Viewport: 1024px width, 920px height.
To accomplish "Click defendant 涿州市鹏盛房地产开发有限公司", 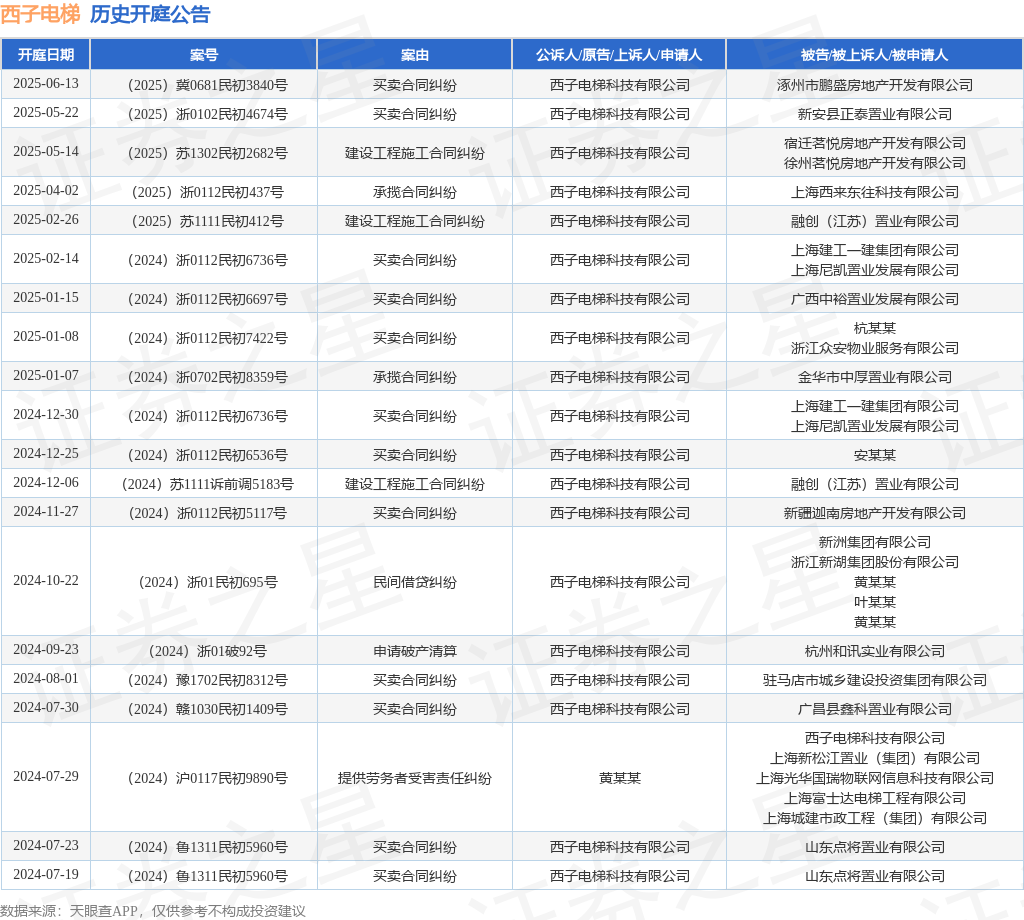I will coord(874,85).
